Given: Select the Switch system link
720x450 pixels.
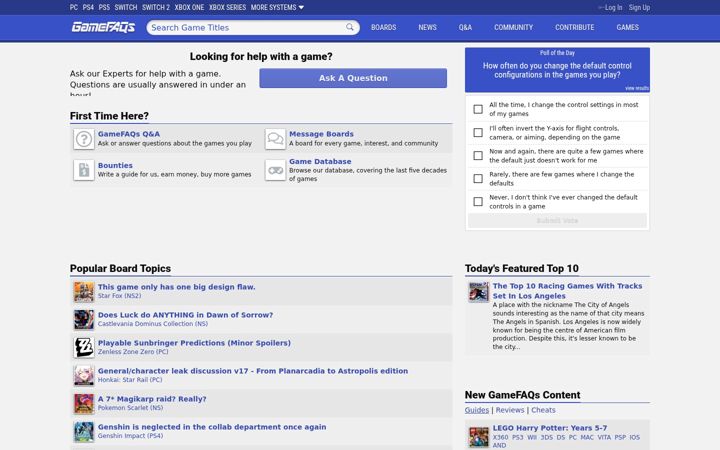Looking at the screenshot, I should tap(126, 7).
